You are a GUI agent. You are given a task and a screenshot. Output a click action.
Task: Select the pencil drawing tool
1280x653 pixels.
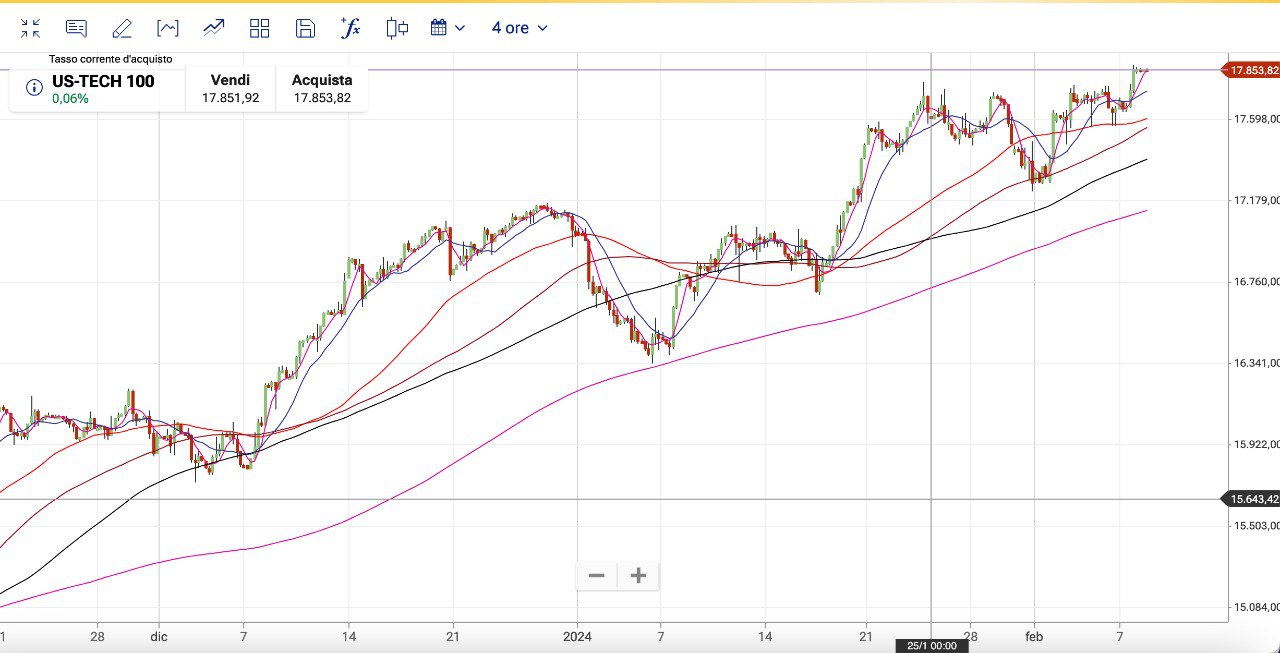pos(122,28)
